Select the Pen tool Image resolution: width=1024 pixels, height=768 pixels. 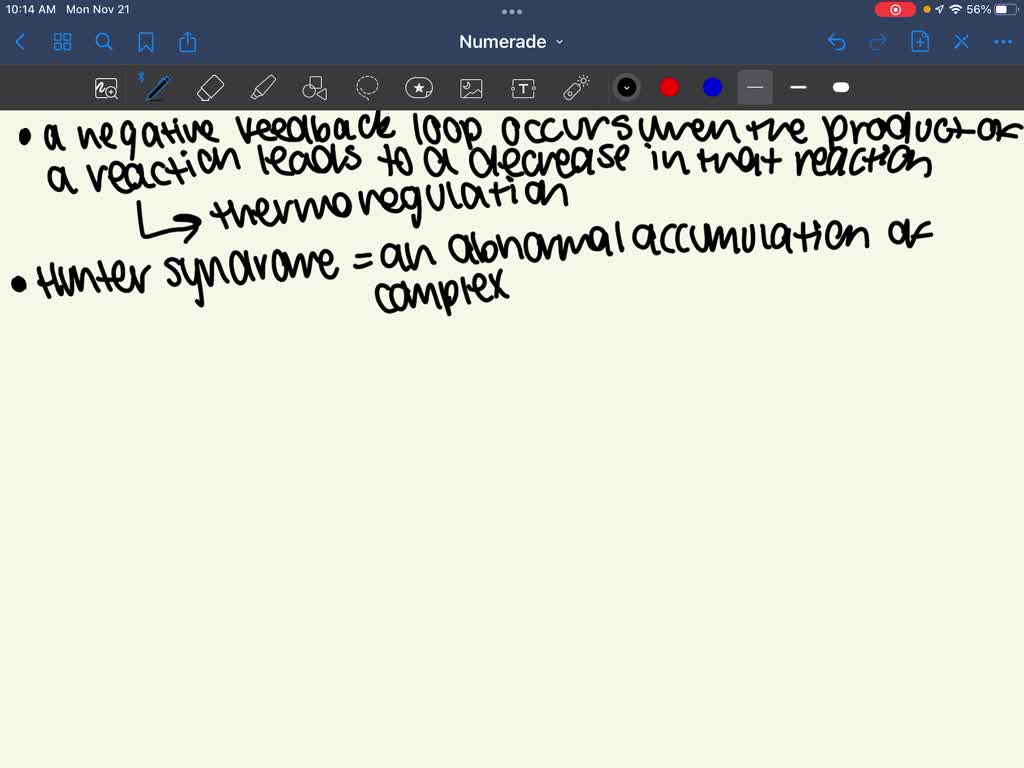pyautogui.click(x=157, y=88)
